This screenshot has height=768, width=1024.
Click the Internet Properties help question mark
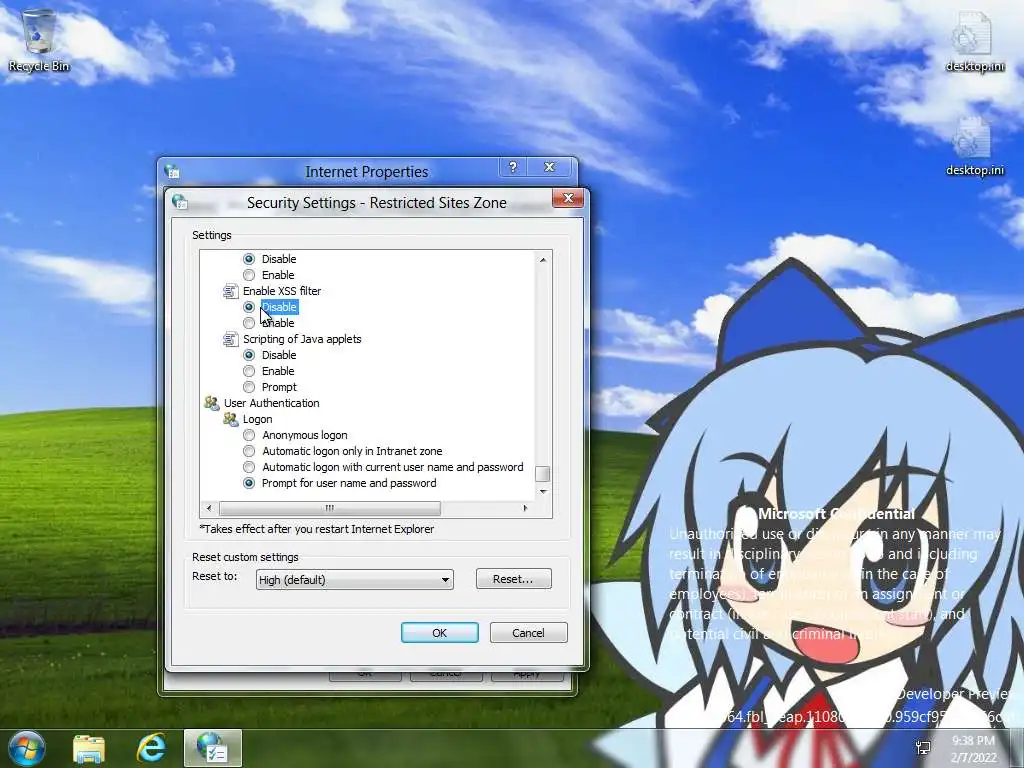click(513, 167)
